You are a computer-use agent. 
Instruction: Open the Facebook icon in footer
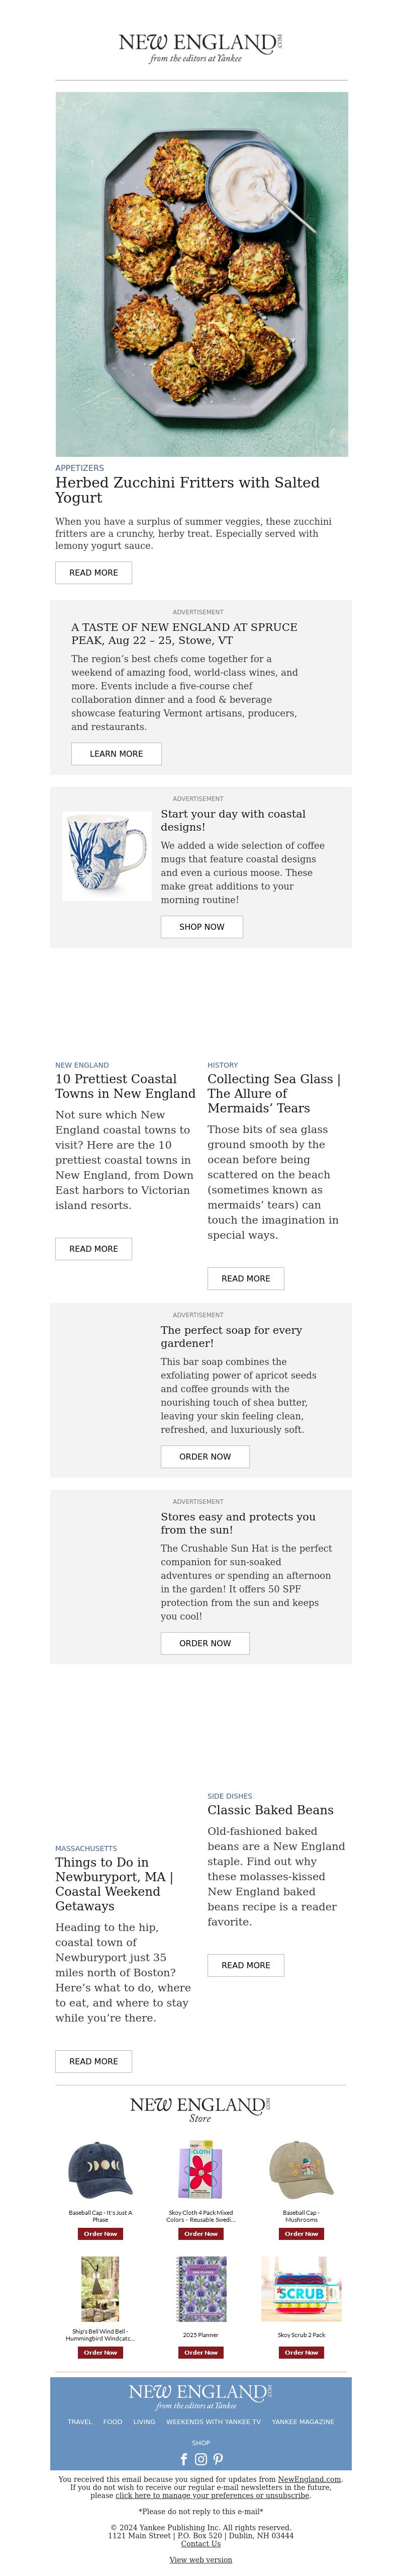(184, 2459)
